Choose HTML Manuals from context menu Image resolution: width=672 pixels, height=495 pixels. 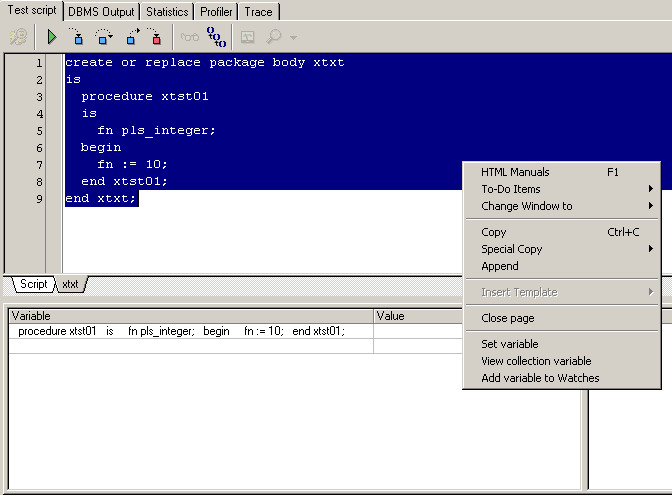pos(561,172)
